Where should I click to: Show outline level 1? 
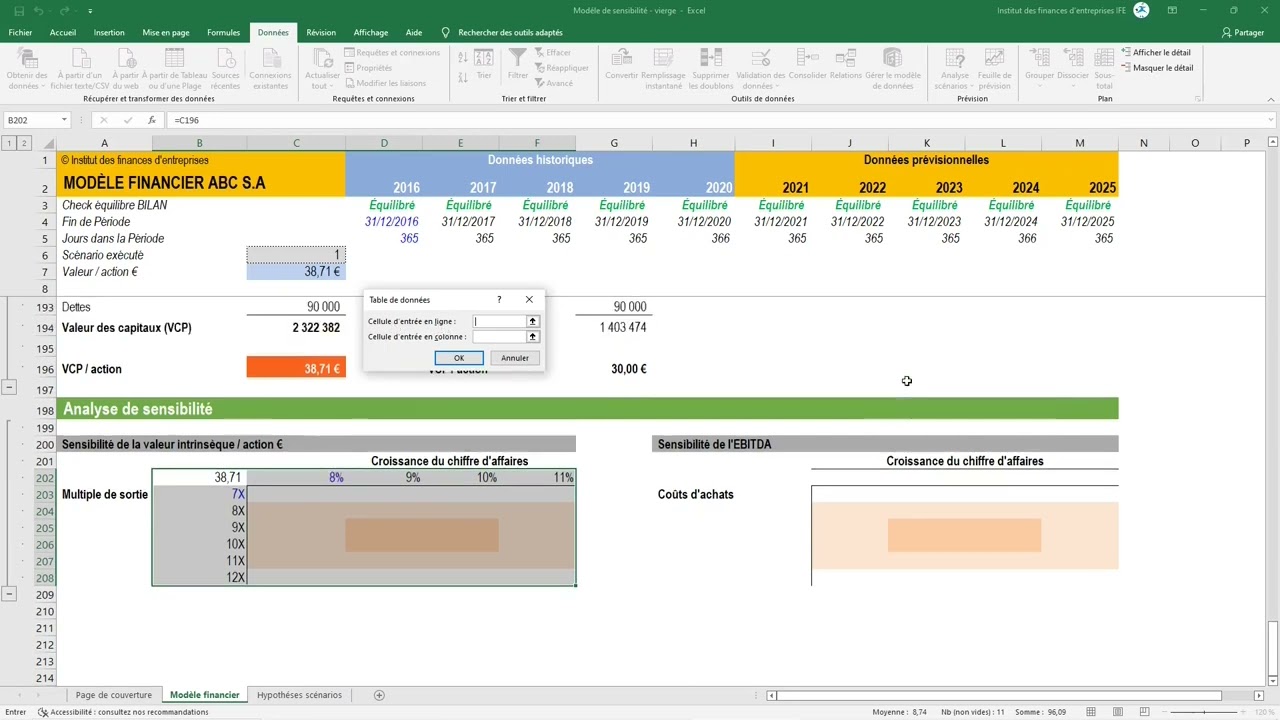pyautogui.click(x=9, y=143)
